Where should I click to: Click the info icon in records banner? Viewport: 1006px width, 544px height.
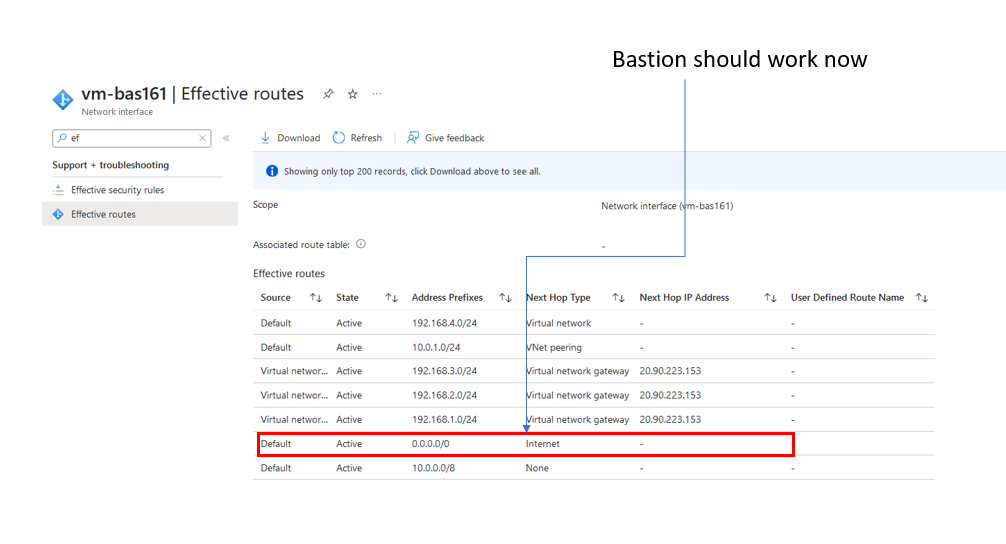[272, 171]
